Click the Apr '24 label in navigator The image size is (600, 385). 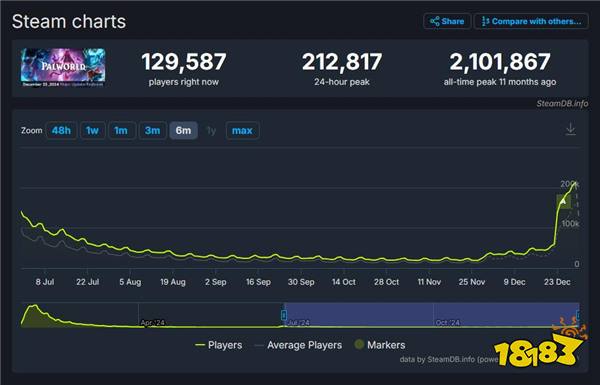(152, 323)
